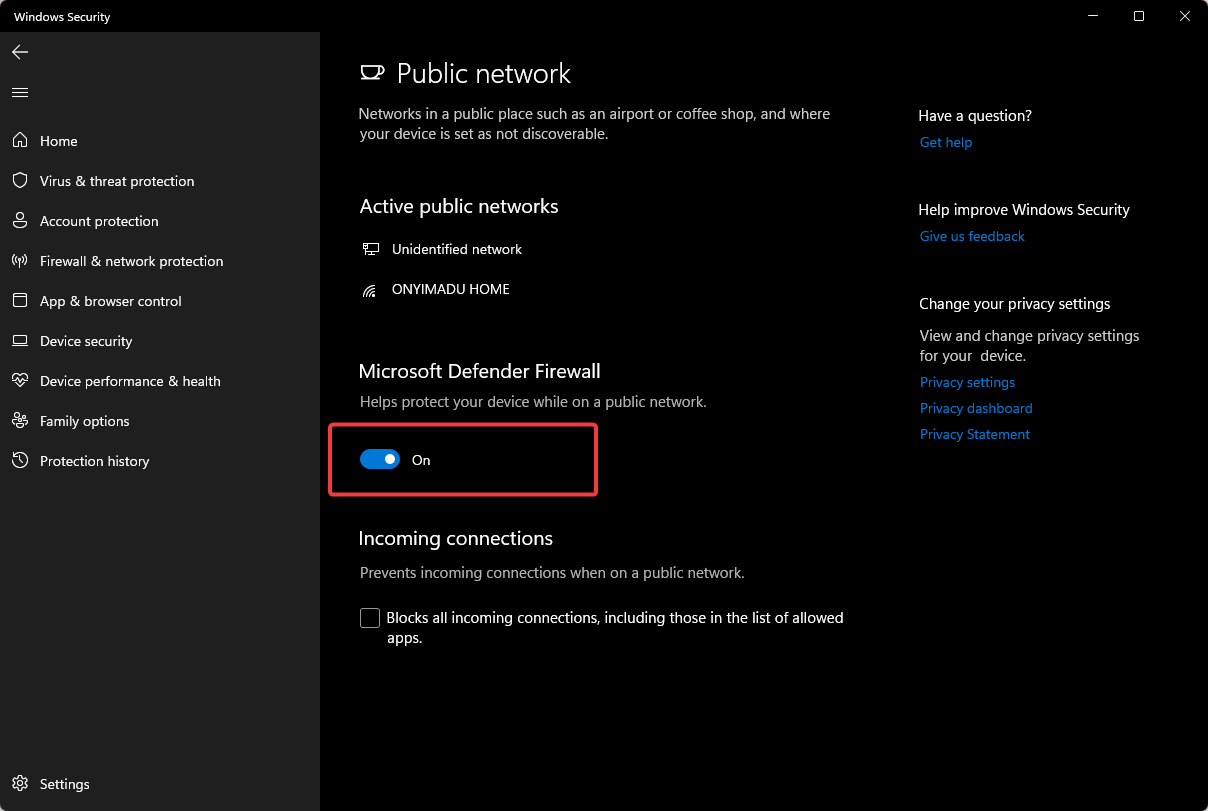
Task: Click the Protection history clock icon
Action: point(20,461)
